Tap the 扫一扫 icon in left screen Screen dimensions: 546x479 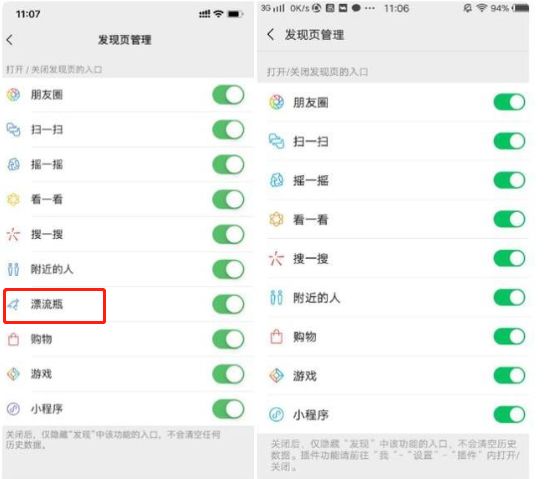[x=14, y=130]
